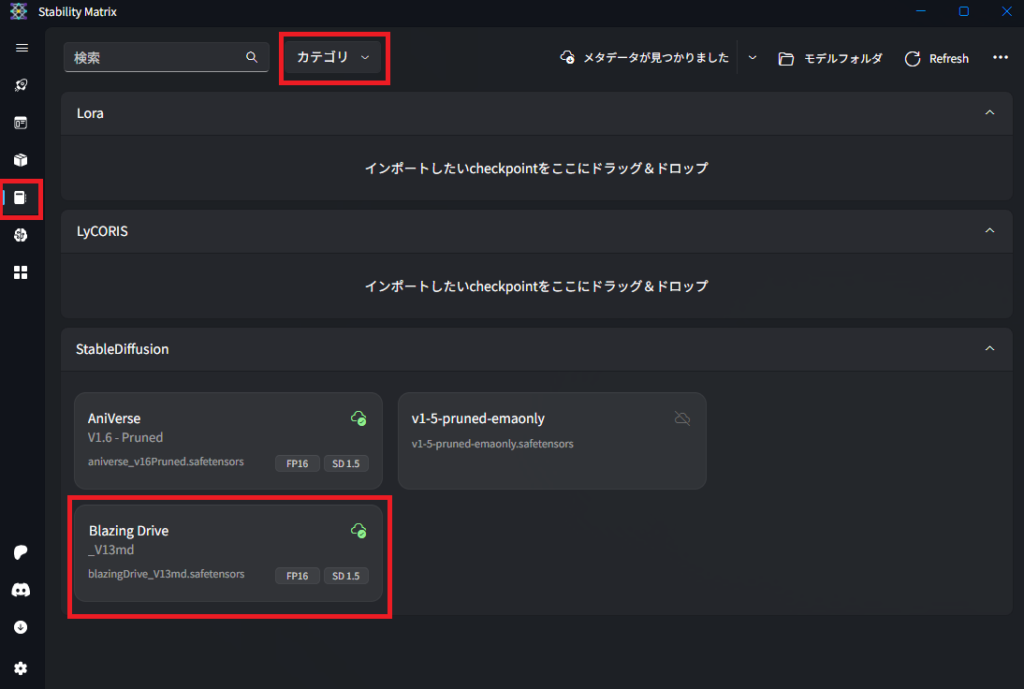Click the _V13md version text
Image resolution: width=1024 pixels, height=689 pixels.
(111, 550)
